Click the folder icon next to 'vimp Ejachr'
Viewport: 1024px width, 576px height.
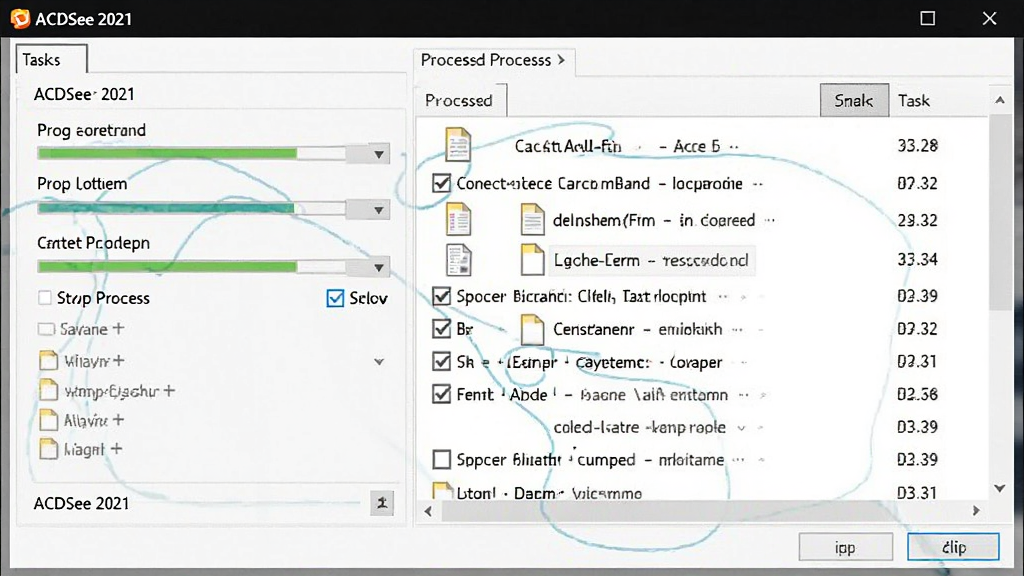point(48,390)
